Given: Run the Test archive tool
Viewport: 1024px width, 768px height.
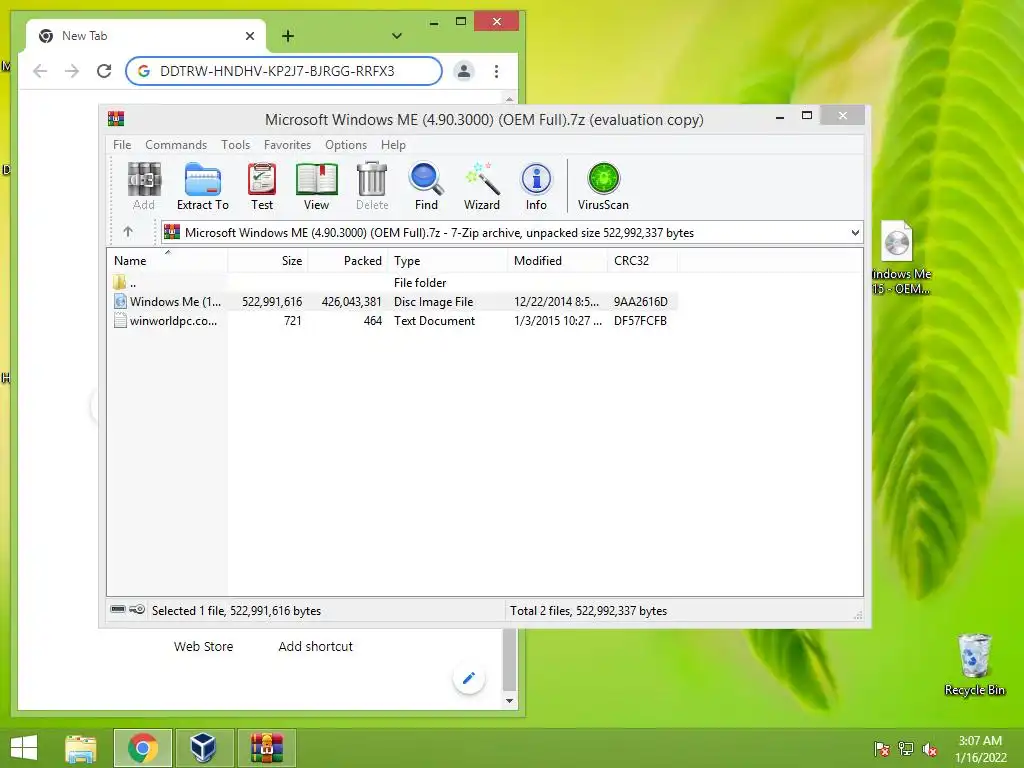Looking at the screenshot, I should pos(262,186).
